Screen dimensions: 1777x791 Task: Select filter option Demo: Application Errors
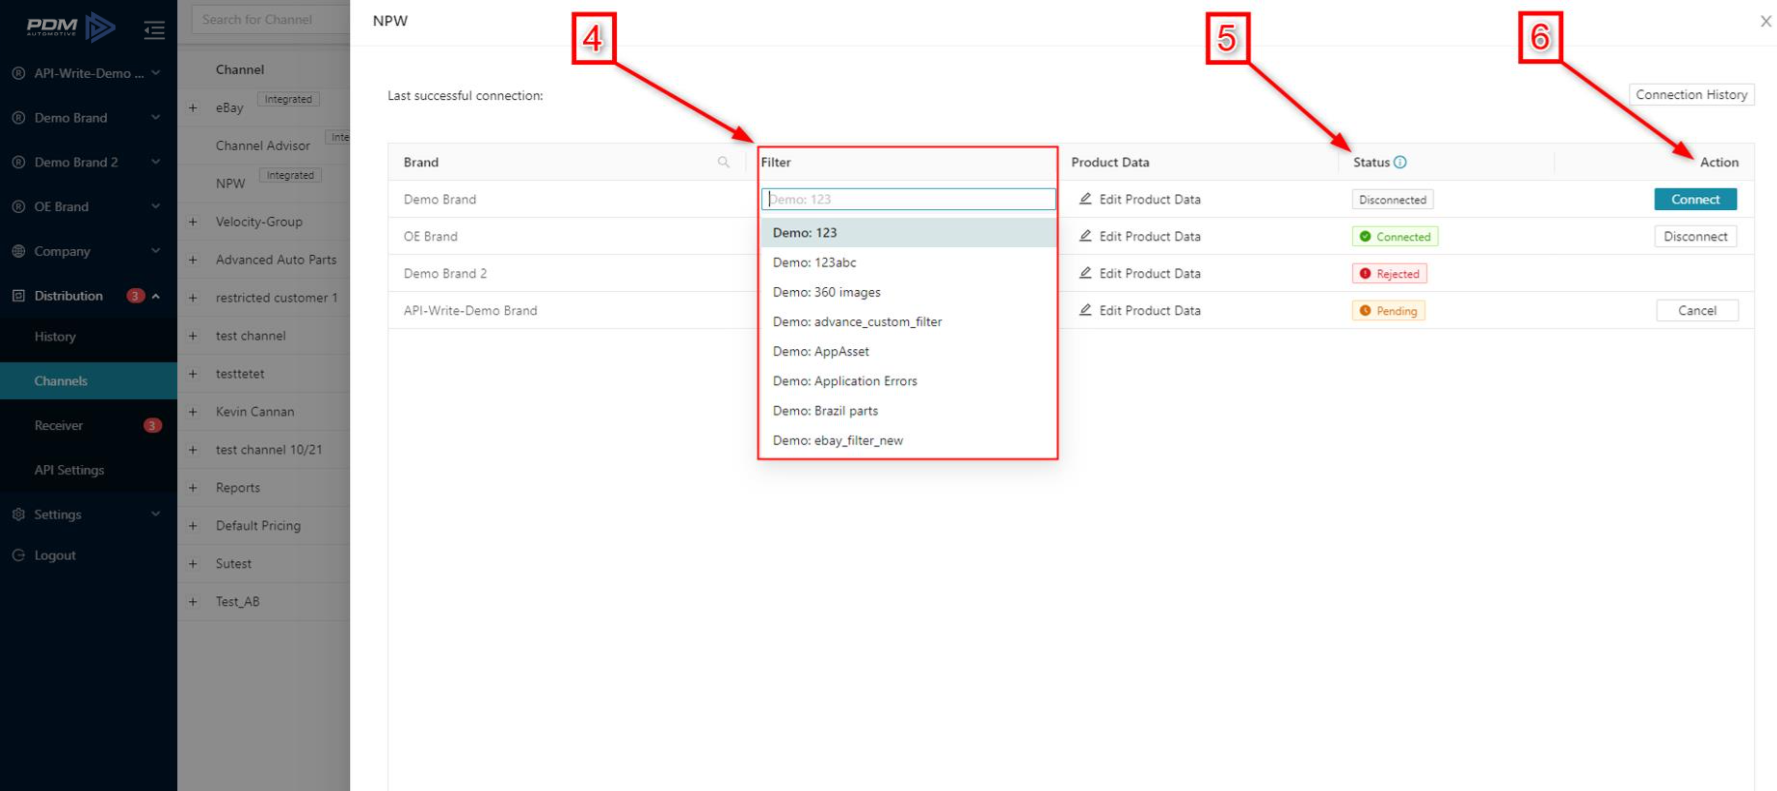908,381
